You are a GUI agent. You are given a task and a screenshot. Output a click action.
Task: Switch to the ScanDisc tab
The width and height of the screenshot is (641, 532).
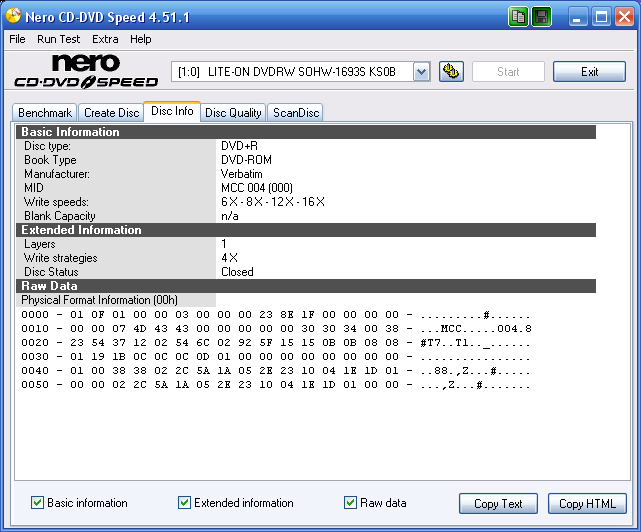click(x=296, y=113)
